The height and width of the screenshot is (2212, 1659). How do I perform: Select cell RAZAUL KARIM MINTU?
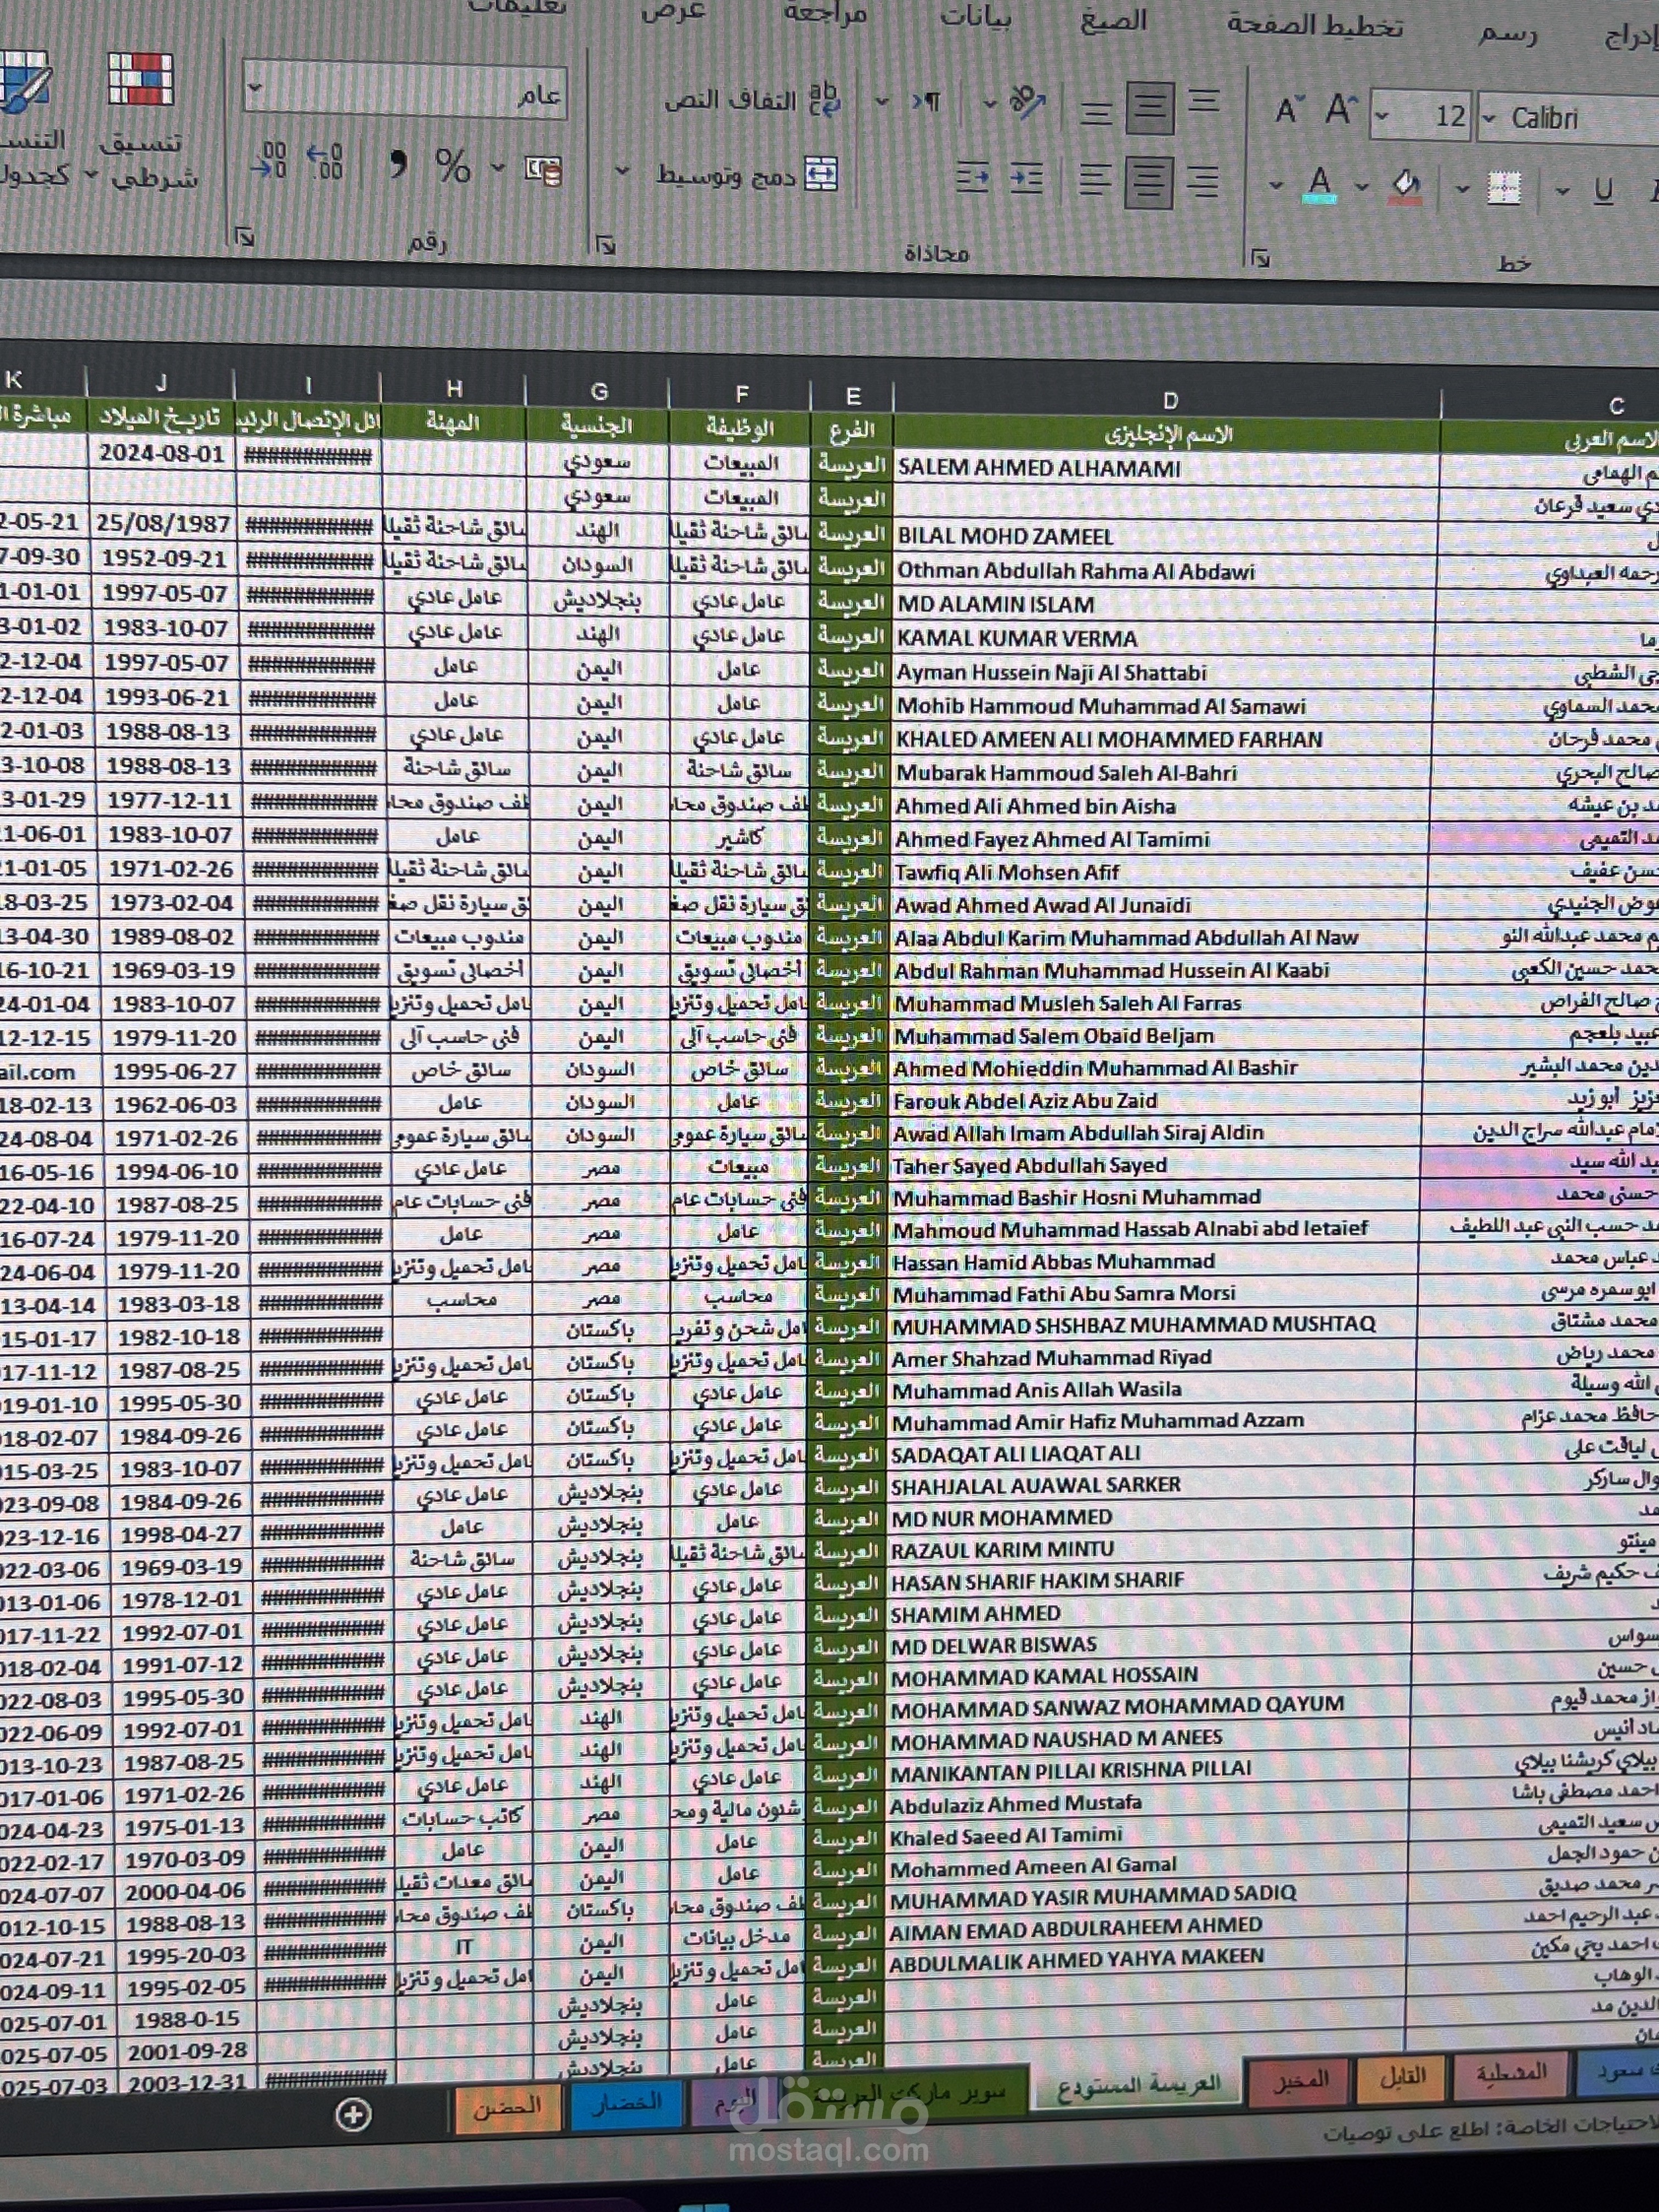[x=1150, y=1549]
